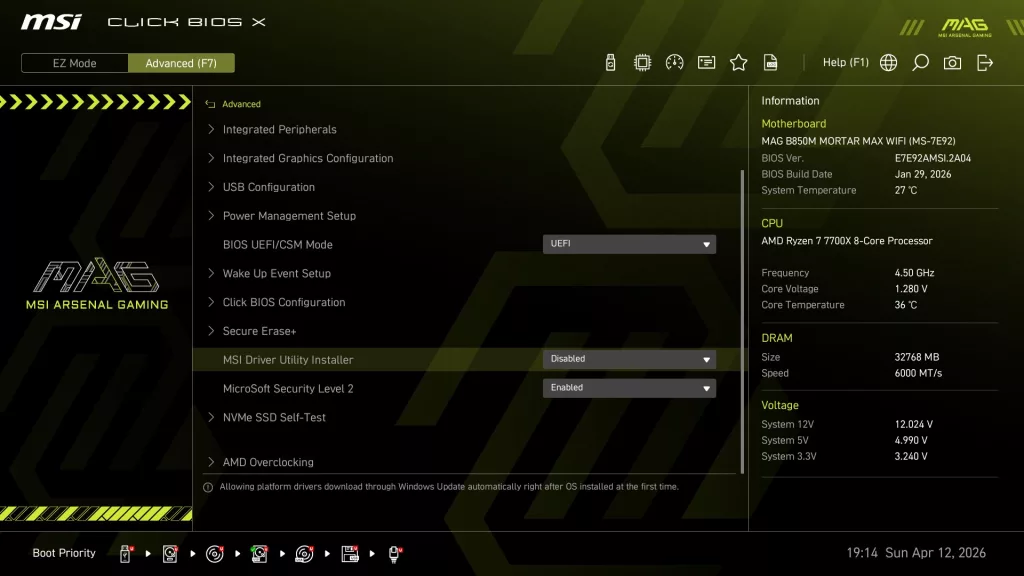Click System 3.3V value '3.240 V'
The height and width of the screenshot is (576, 1024).
911,456
